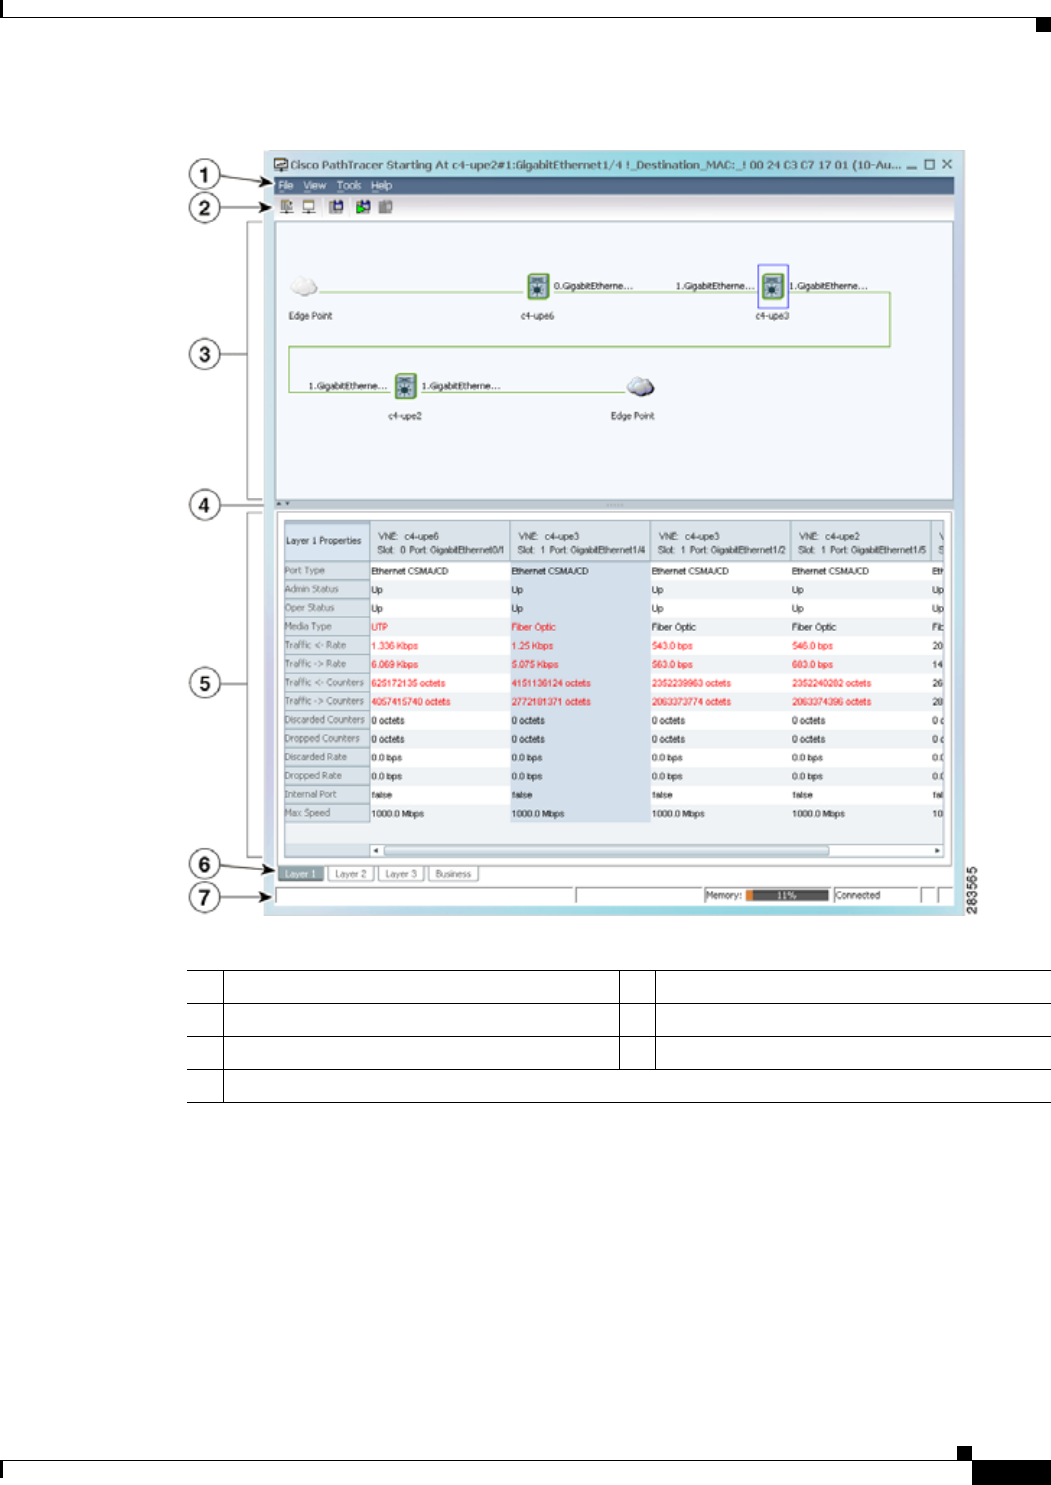The image size is (1051, 1485).
Task: Click the blue save-disk toolbar icon
Action: (336, 207)
